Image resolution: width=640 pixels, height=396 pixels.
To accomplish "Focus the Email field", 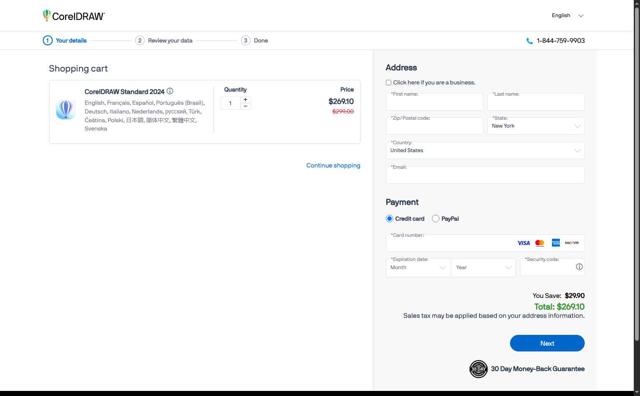I will 485,174.
